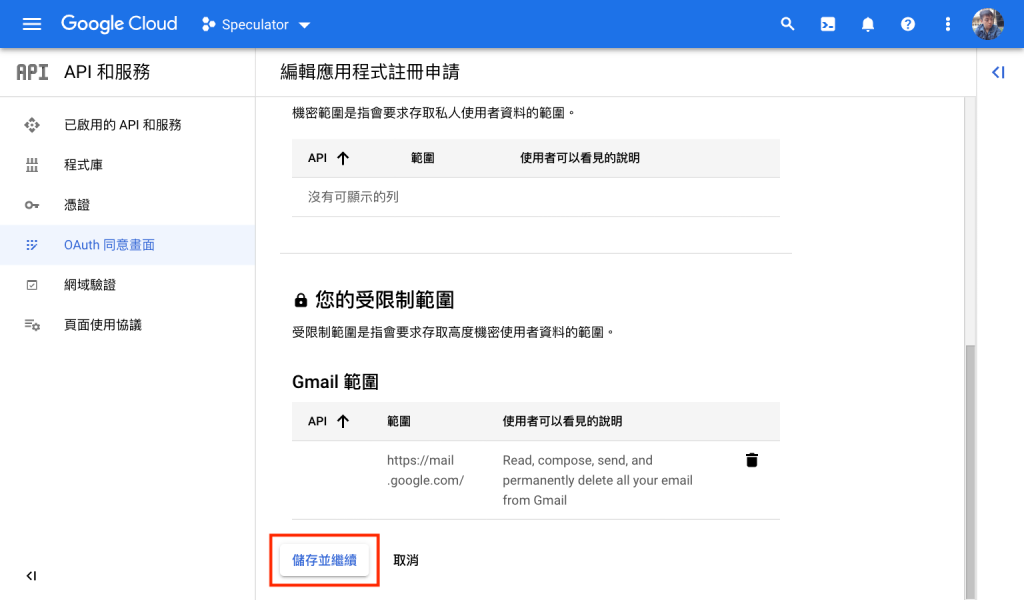Click 'Read, compose, send' scope description
The width and height of the screenshot is (1024, 600).
[598, 480]
